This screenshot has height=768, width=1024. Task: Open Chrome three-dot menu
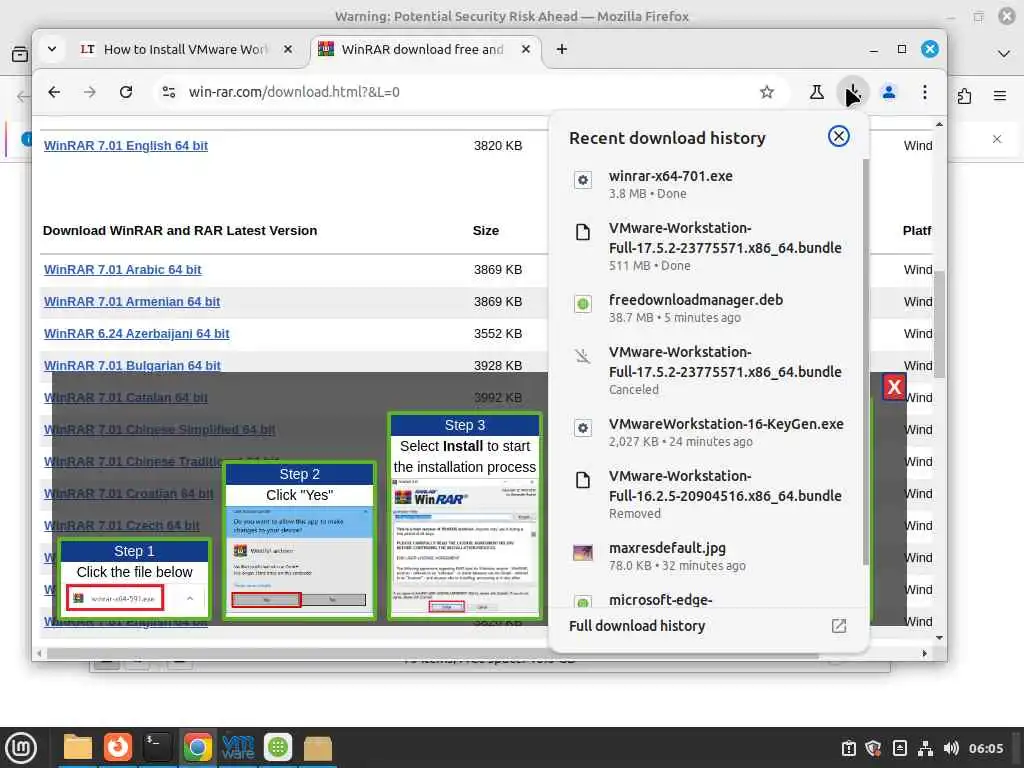(x=925, y=92)
